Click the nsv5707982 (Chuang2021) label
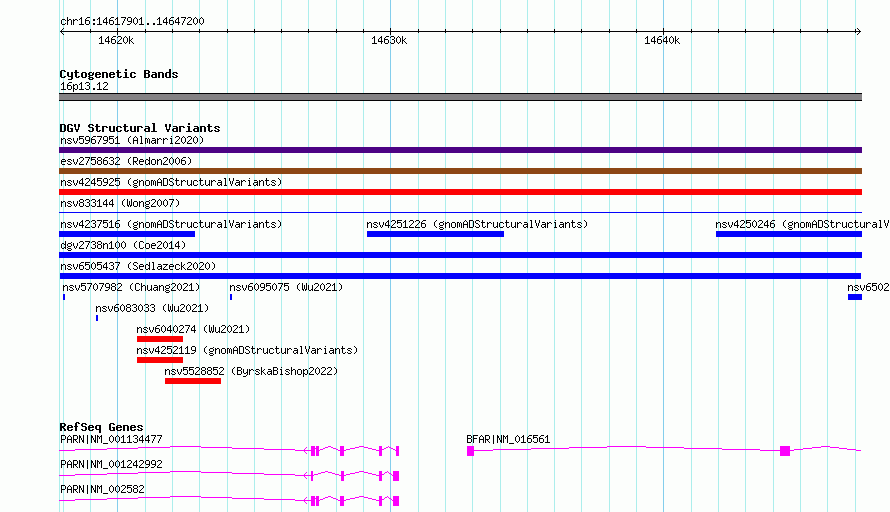 131,287
